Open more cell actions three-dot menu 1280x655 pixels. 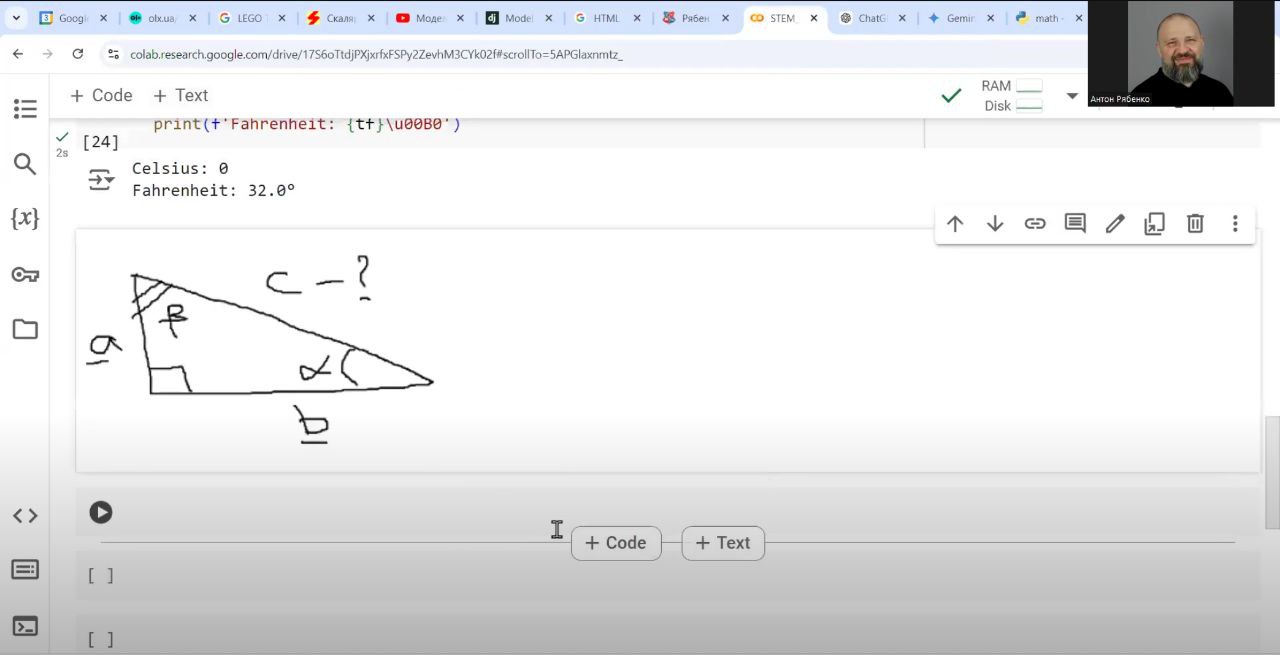coord(1235,224)
